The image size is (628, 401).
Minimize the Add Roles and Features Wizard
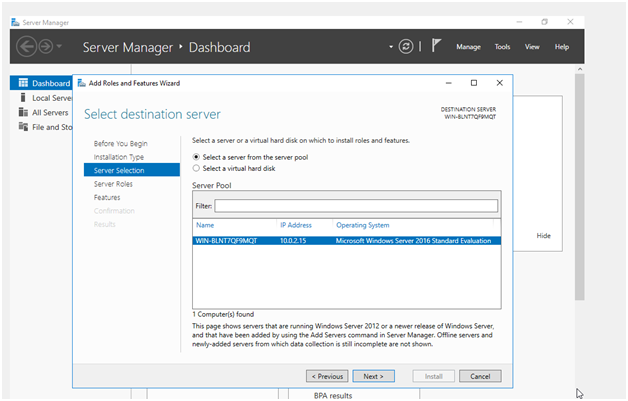(x=449, y=83)
